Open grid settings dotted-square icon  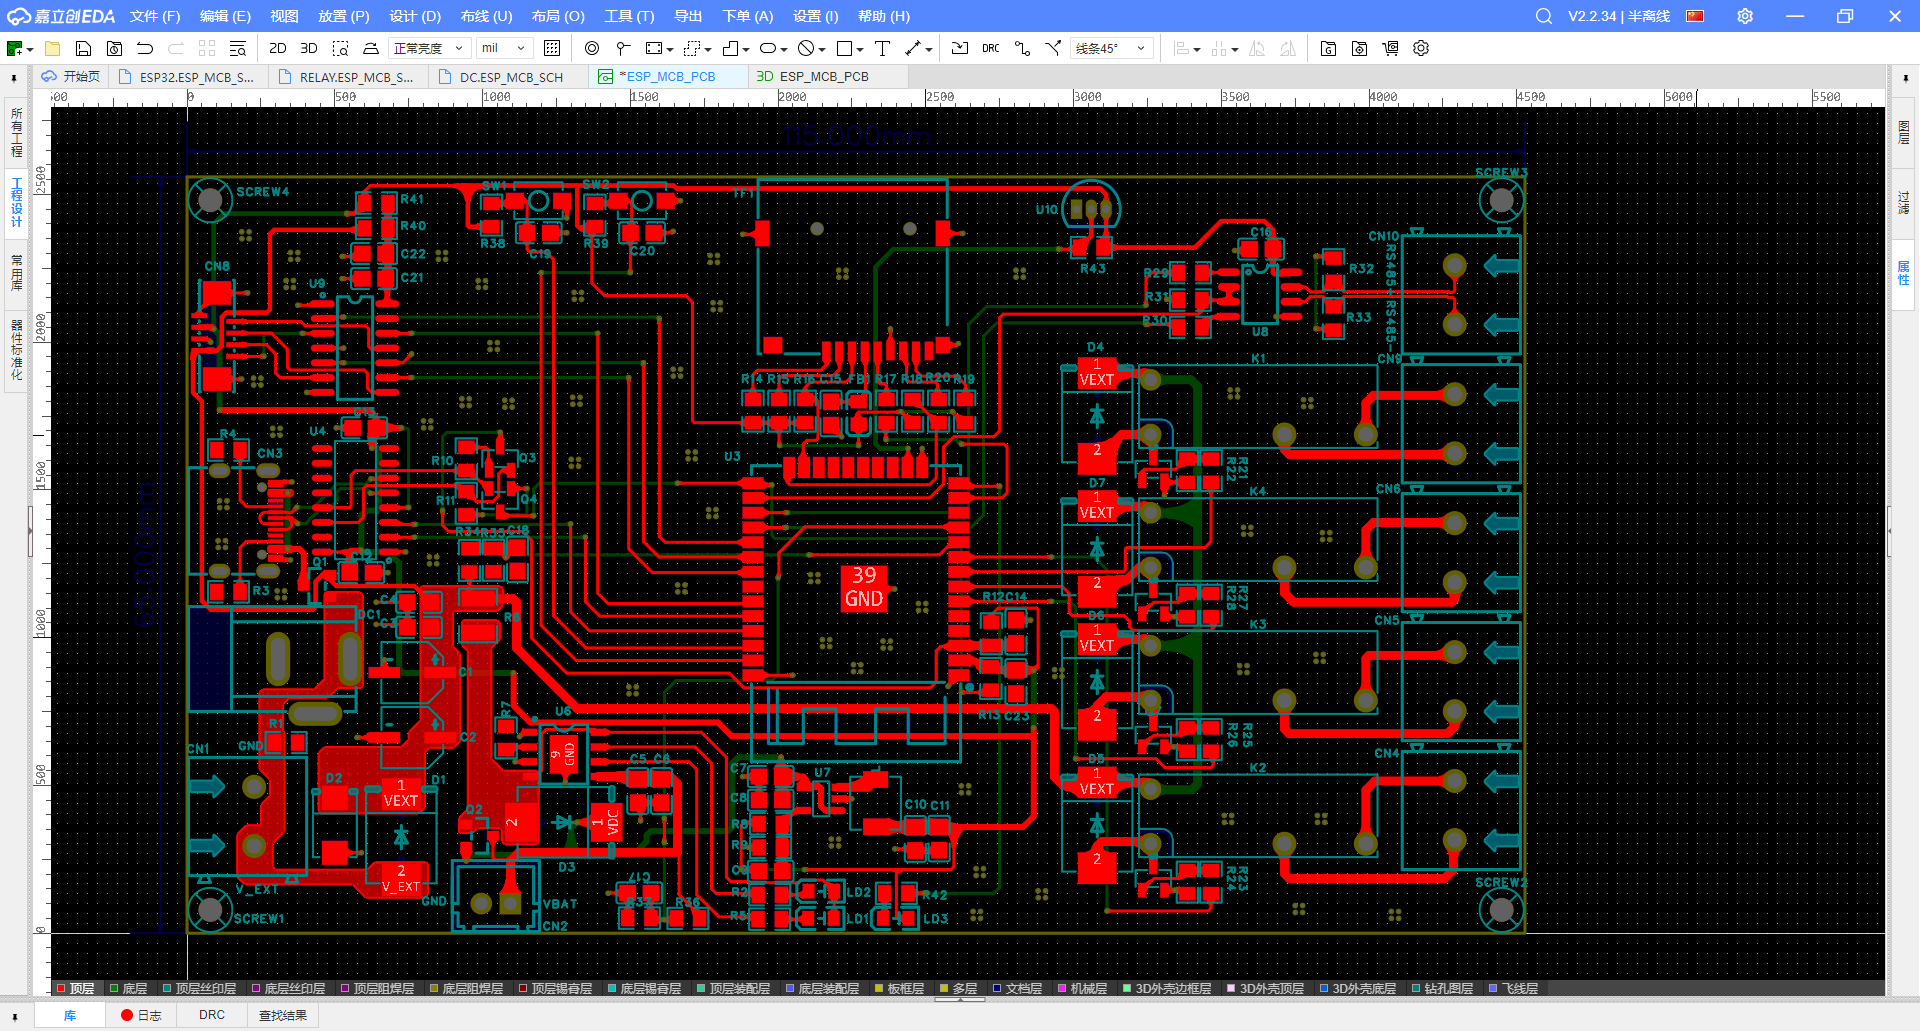tap(551, 48)
